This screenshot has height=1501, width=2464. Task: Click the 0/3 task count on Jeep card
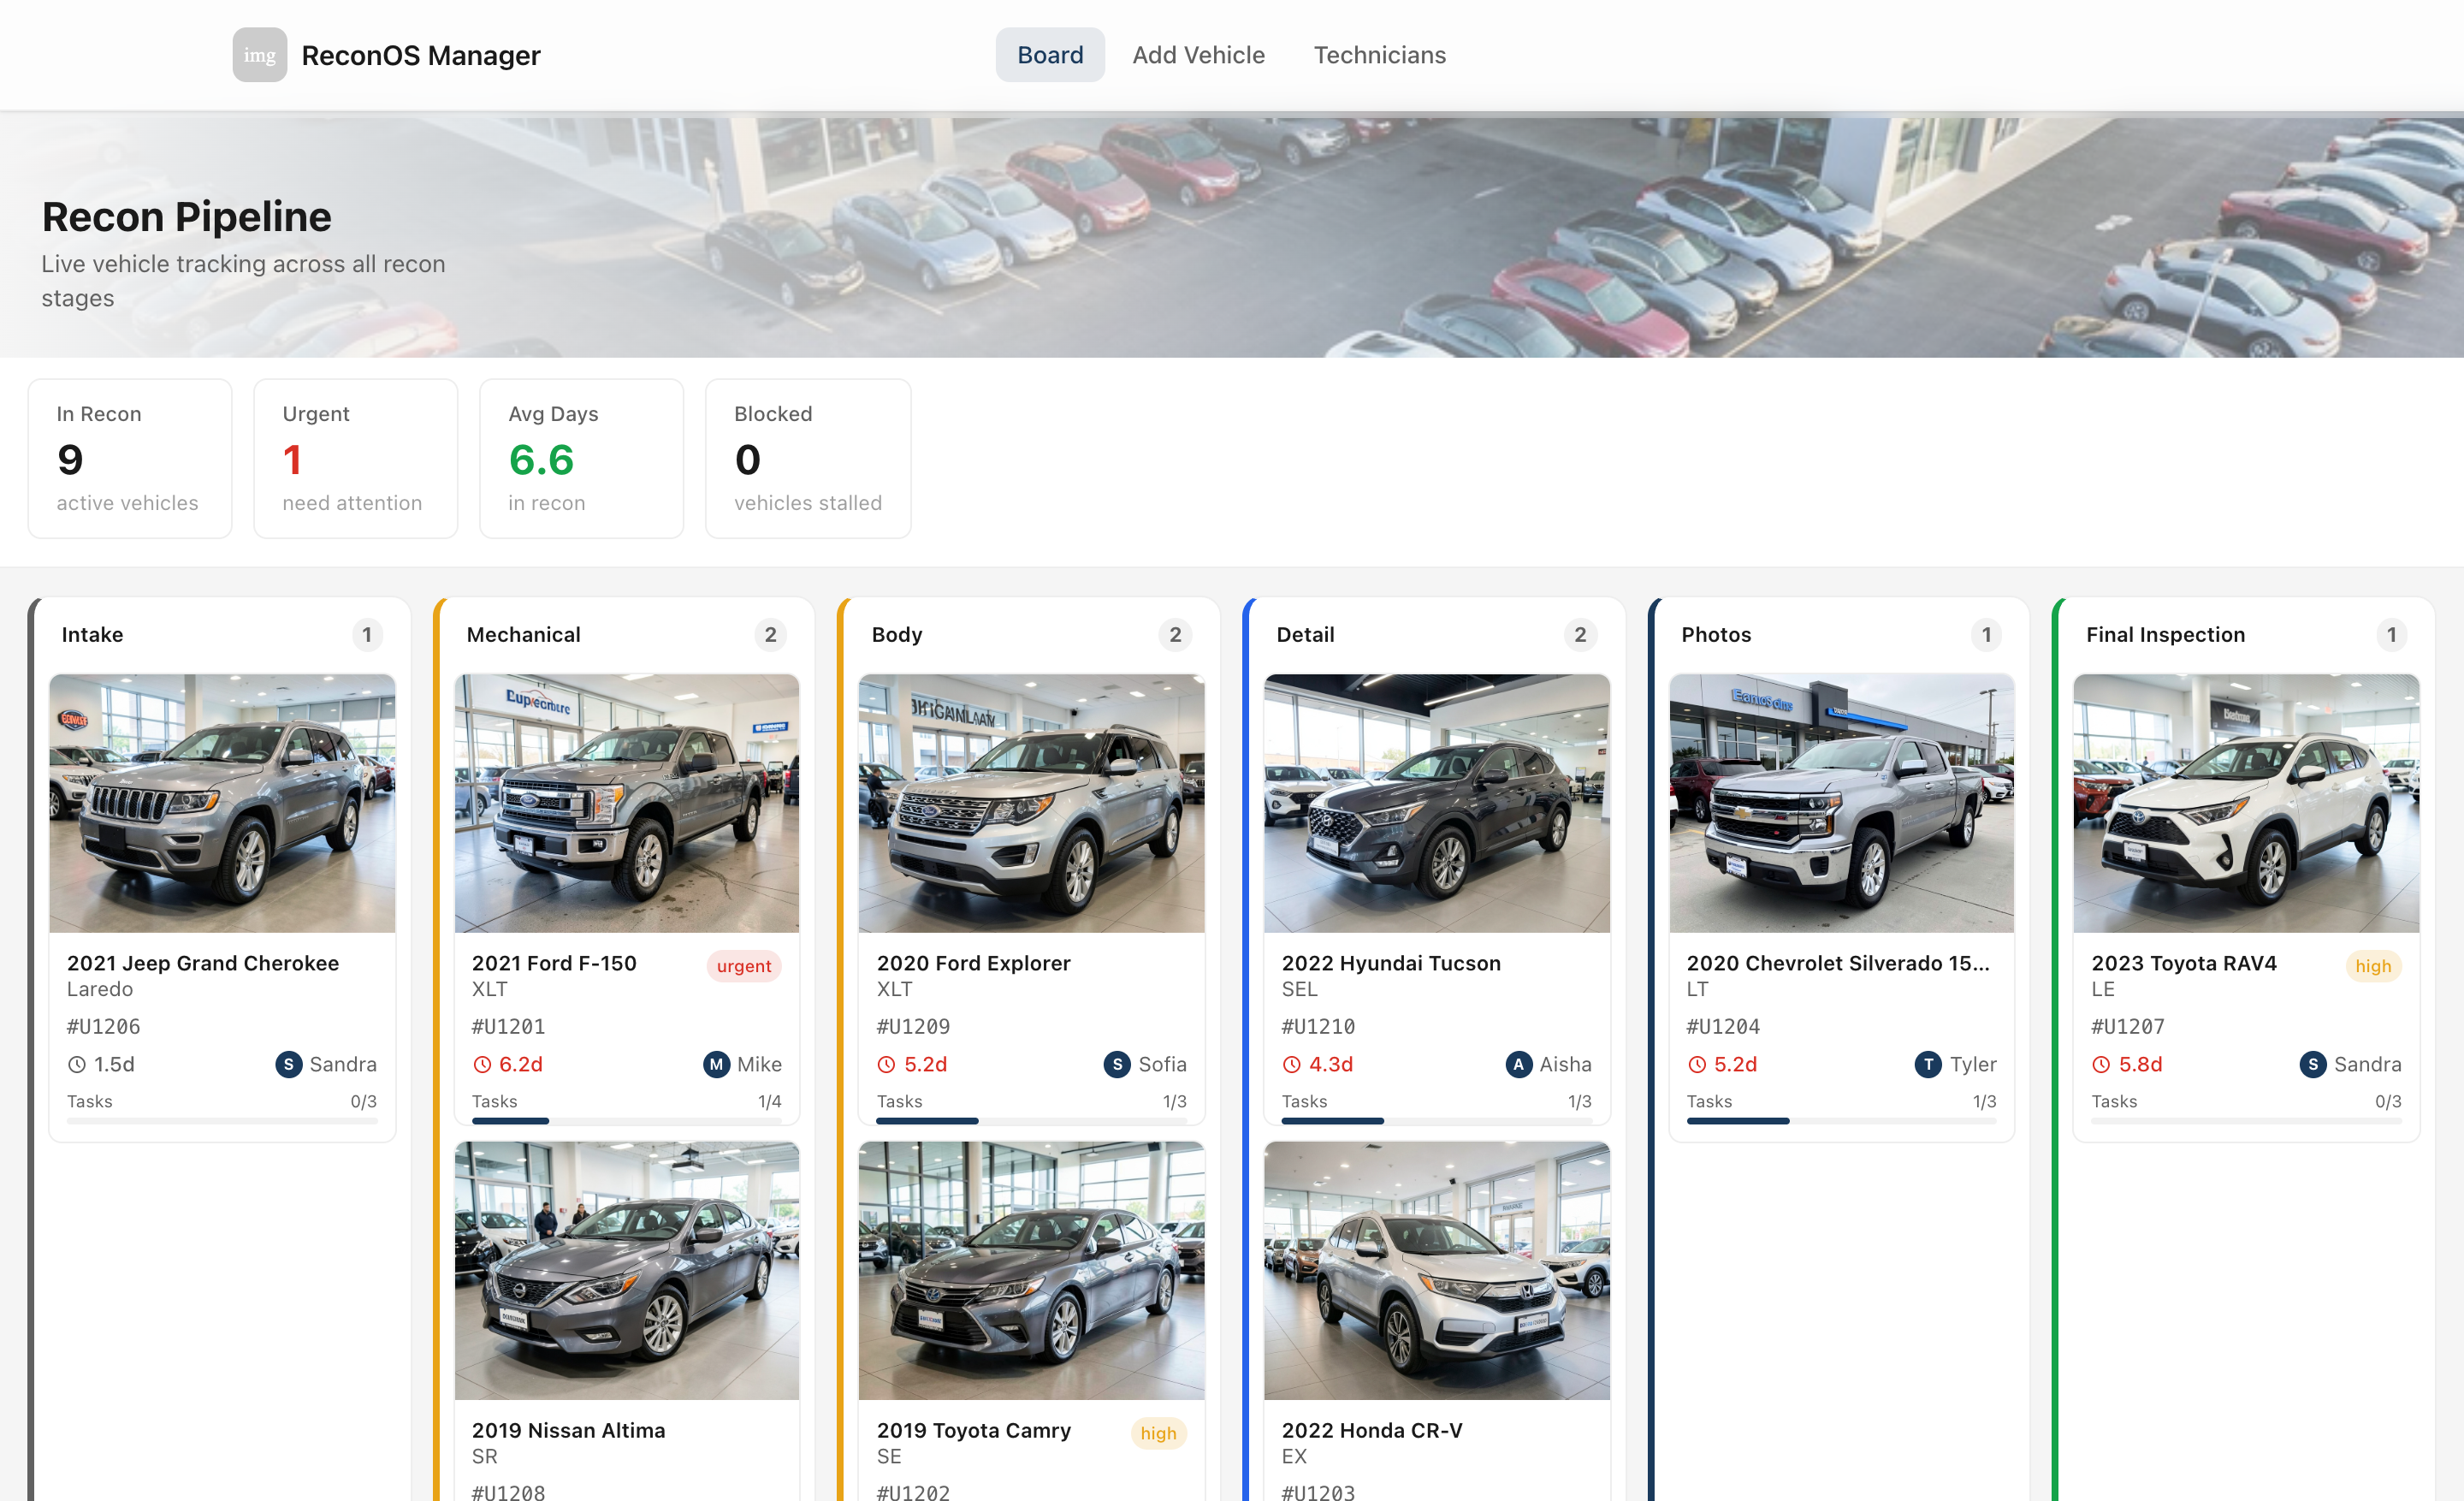click(363, 1101)
